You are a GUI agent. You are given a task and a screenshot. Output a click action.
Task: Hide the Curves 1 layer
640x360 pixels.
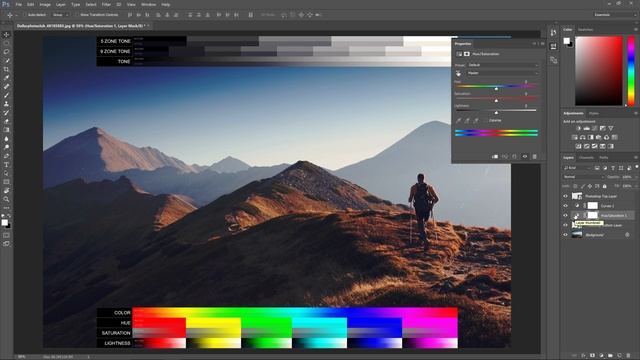(x=566, y=206)
